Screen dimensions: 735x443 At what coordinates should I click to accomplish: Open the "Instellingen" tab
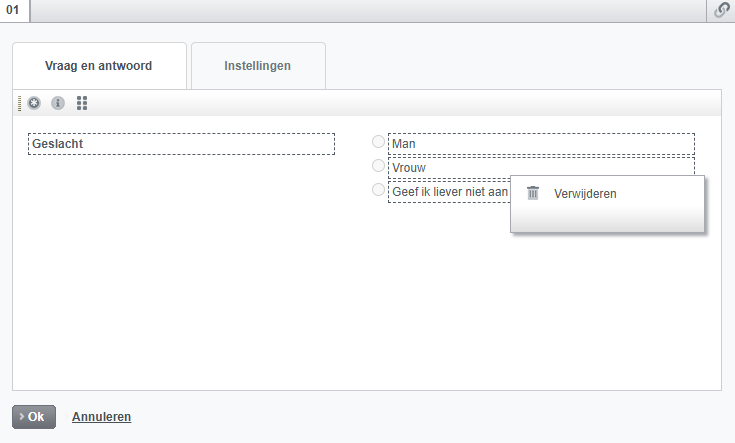pyautogui.click(x=258, y=66)
